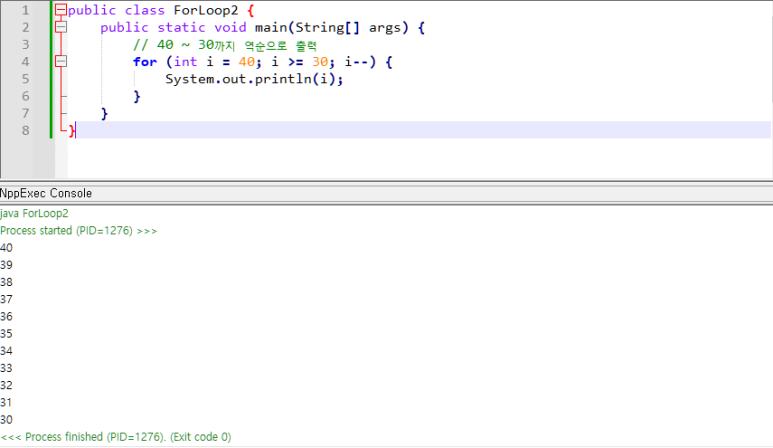Click the 'Process finished' exit code line
This screenshot has height=448, width=773.
pyautogui.click(x=116, y=437)
